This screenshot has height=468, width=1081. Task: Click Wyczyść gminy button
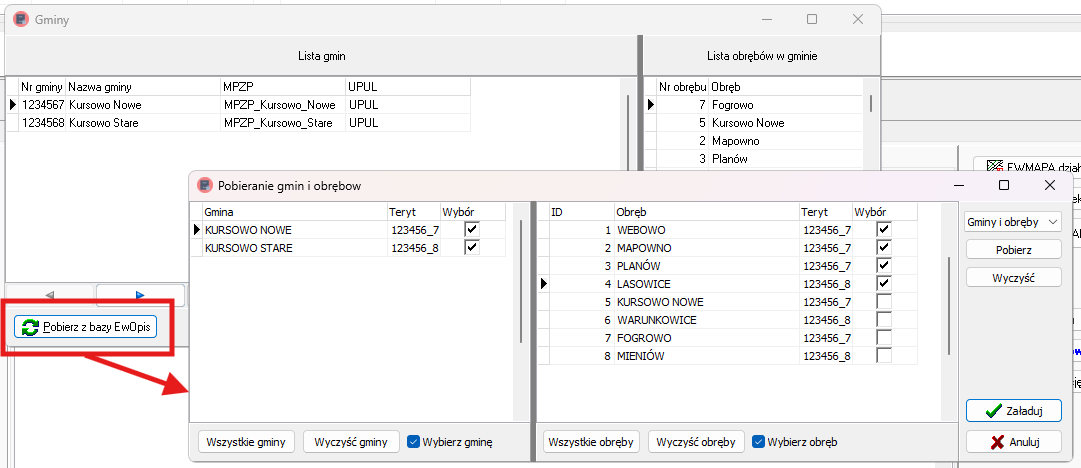[x=352, y=442]
